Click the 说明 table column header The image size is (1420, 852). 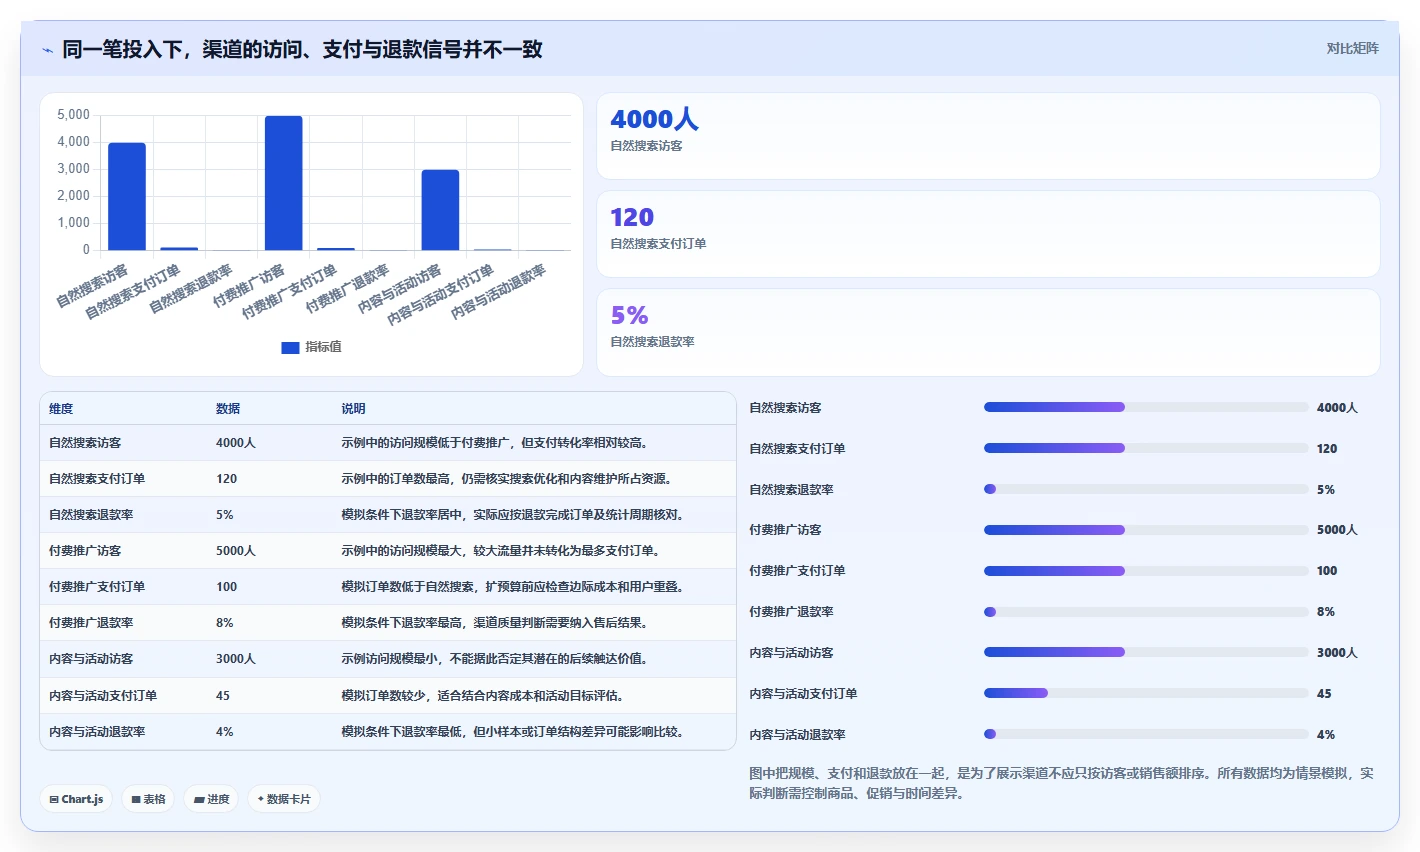353,408
